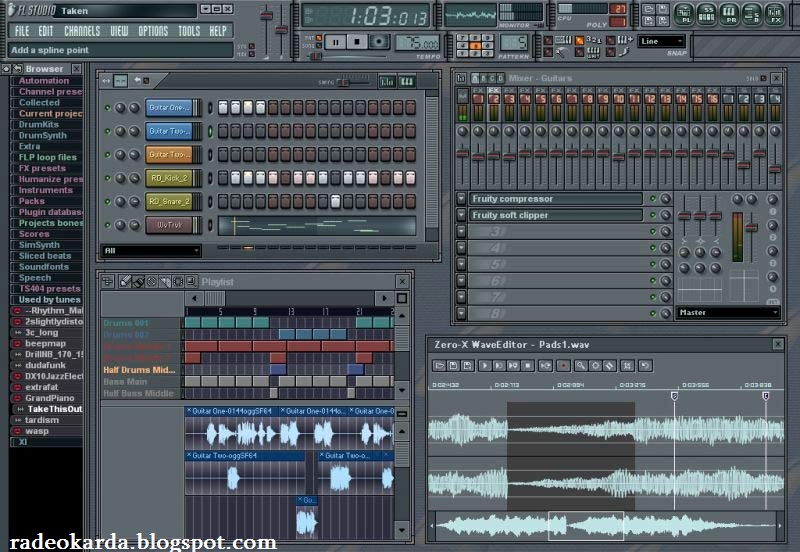Viewport: 800px width, 552px height.
Task: Click the tempo display field
Action: 417,43
